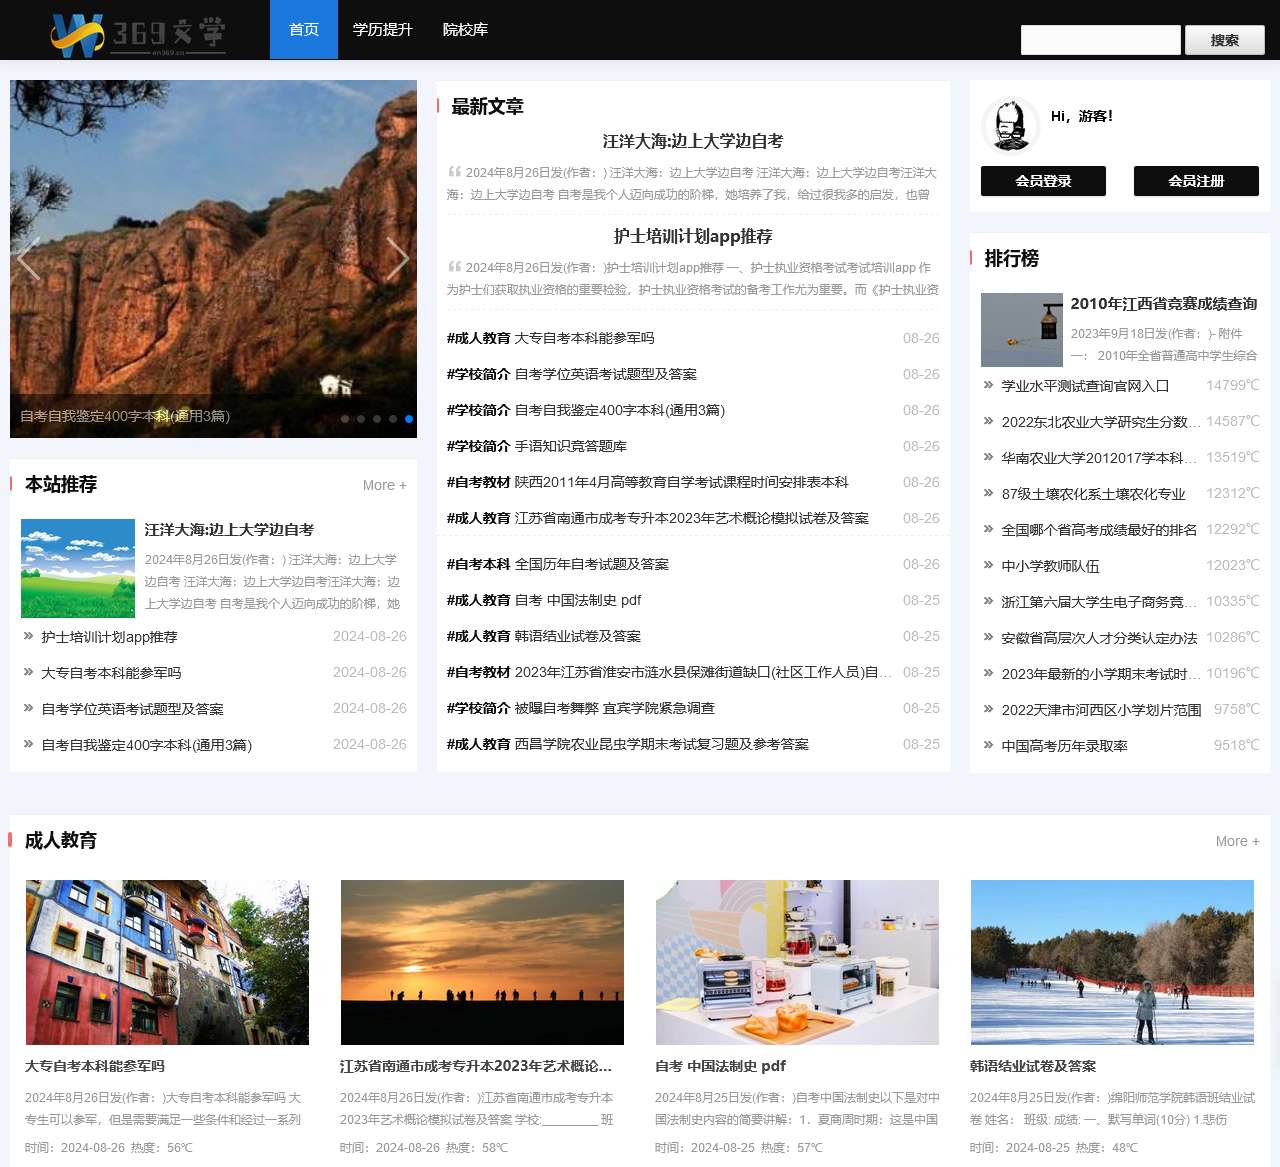Open the colorful building article thumbnail
Viewport: 1280px width, 1167px height.
click(x=167, y=962)
